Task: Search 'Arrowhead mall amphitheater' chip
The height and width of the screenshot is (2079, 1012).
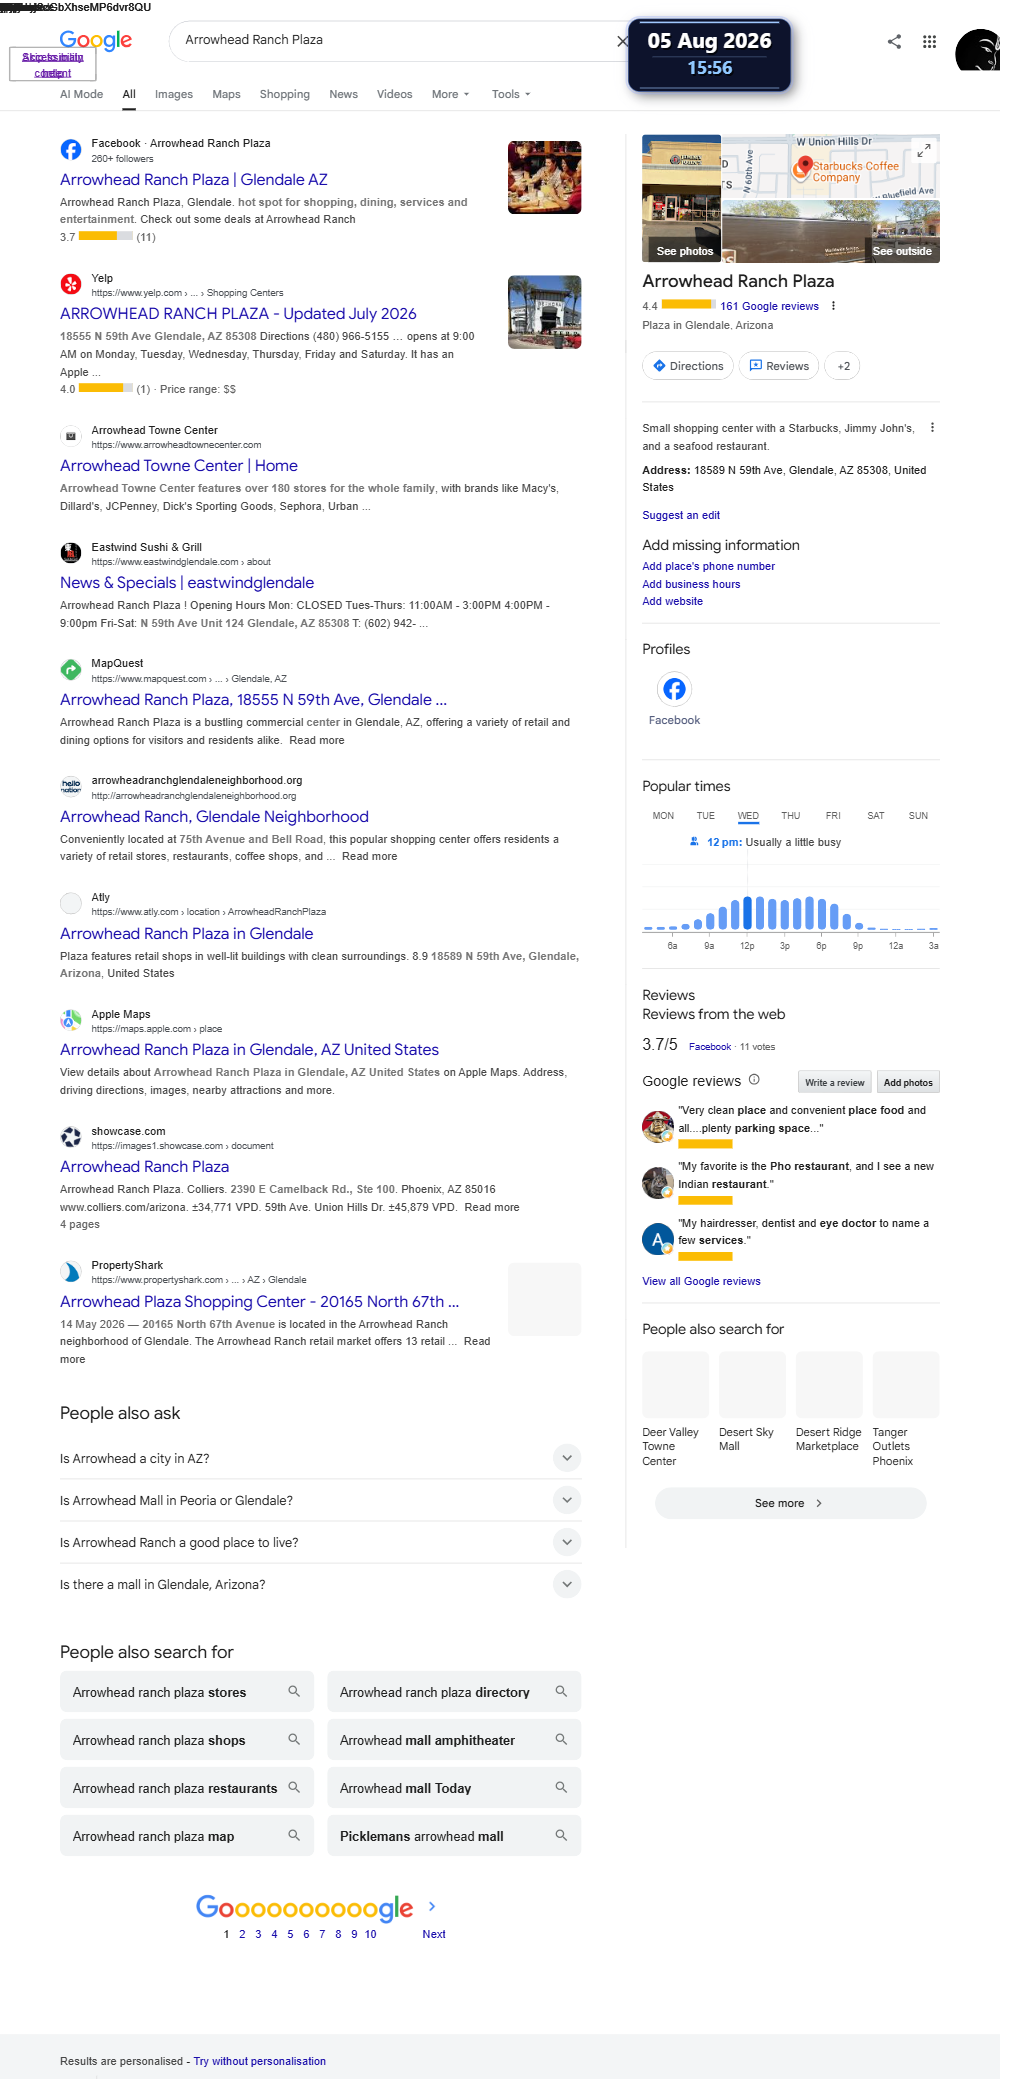Action: tap(454, 1740)
